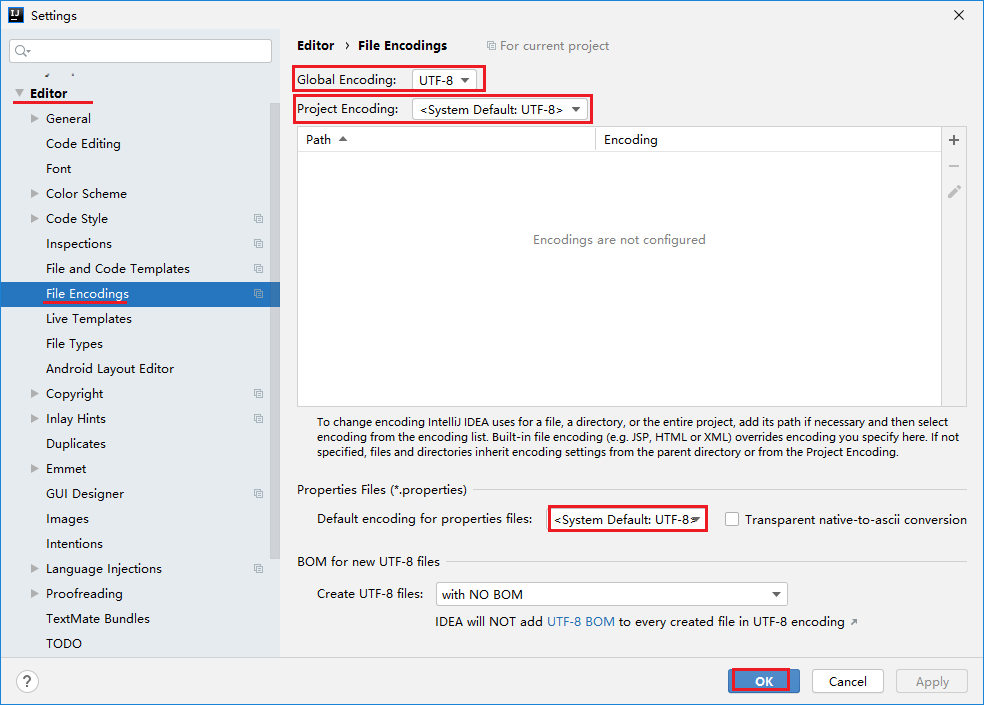Click the help question mark button

(28, 681)
